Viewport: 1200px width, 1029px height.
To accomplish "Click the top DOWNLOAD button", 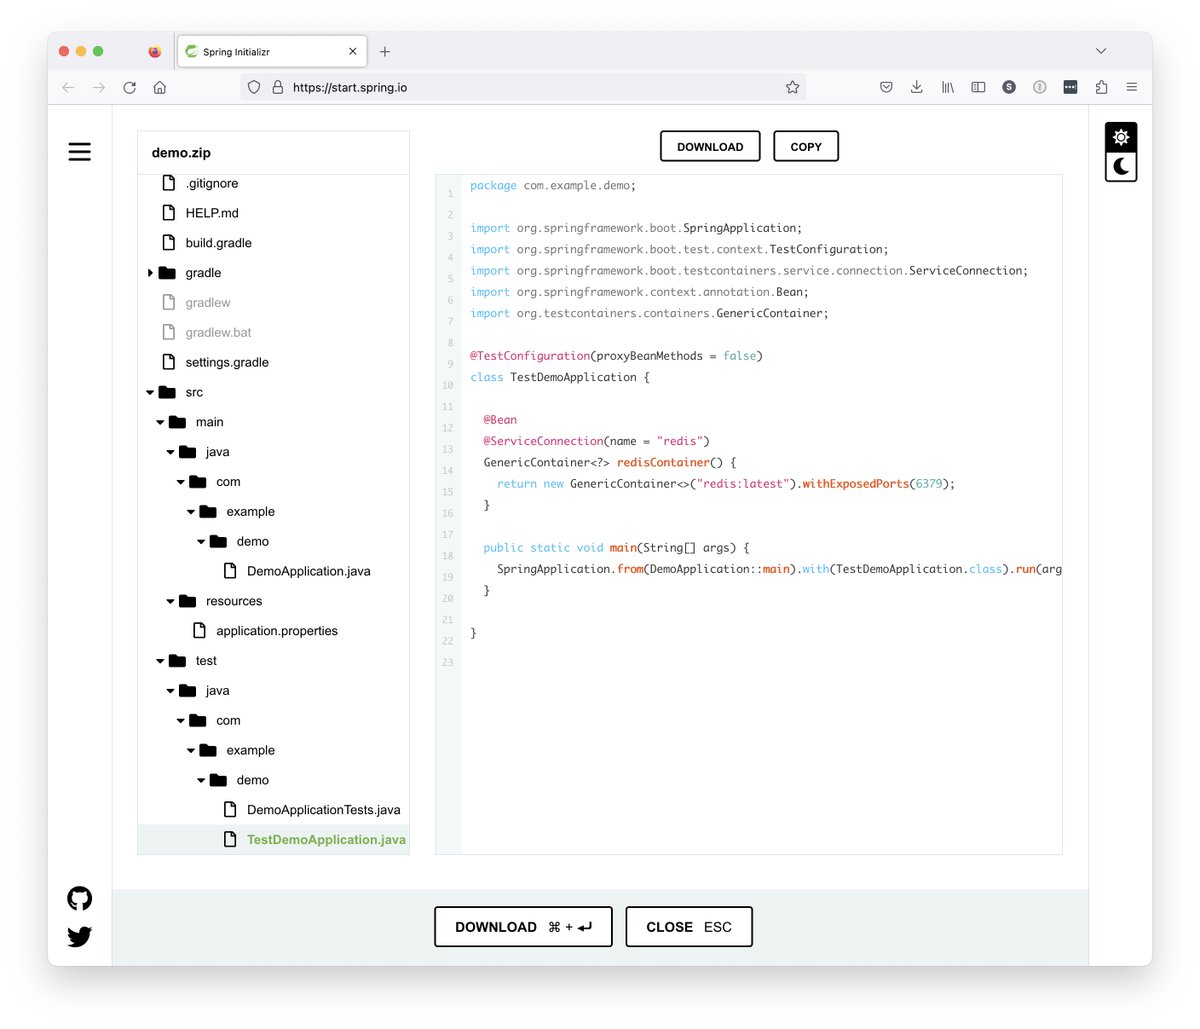I will point(710,146).
